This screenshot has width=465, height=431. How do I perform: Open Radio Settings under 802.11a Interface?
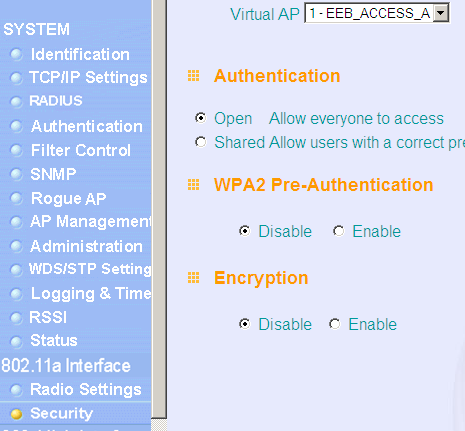[86, 390]
